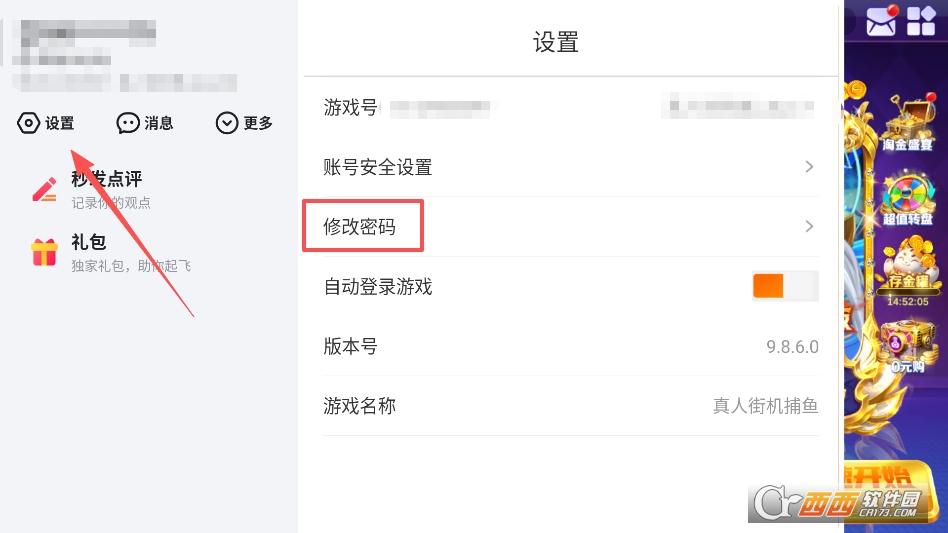The image size is (948, 533).
Task: Toggle the 自动登录游戏 switch
Action: pos(785,286)
